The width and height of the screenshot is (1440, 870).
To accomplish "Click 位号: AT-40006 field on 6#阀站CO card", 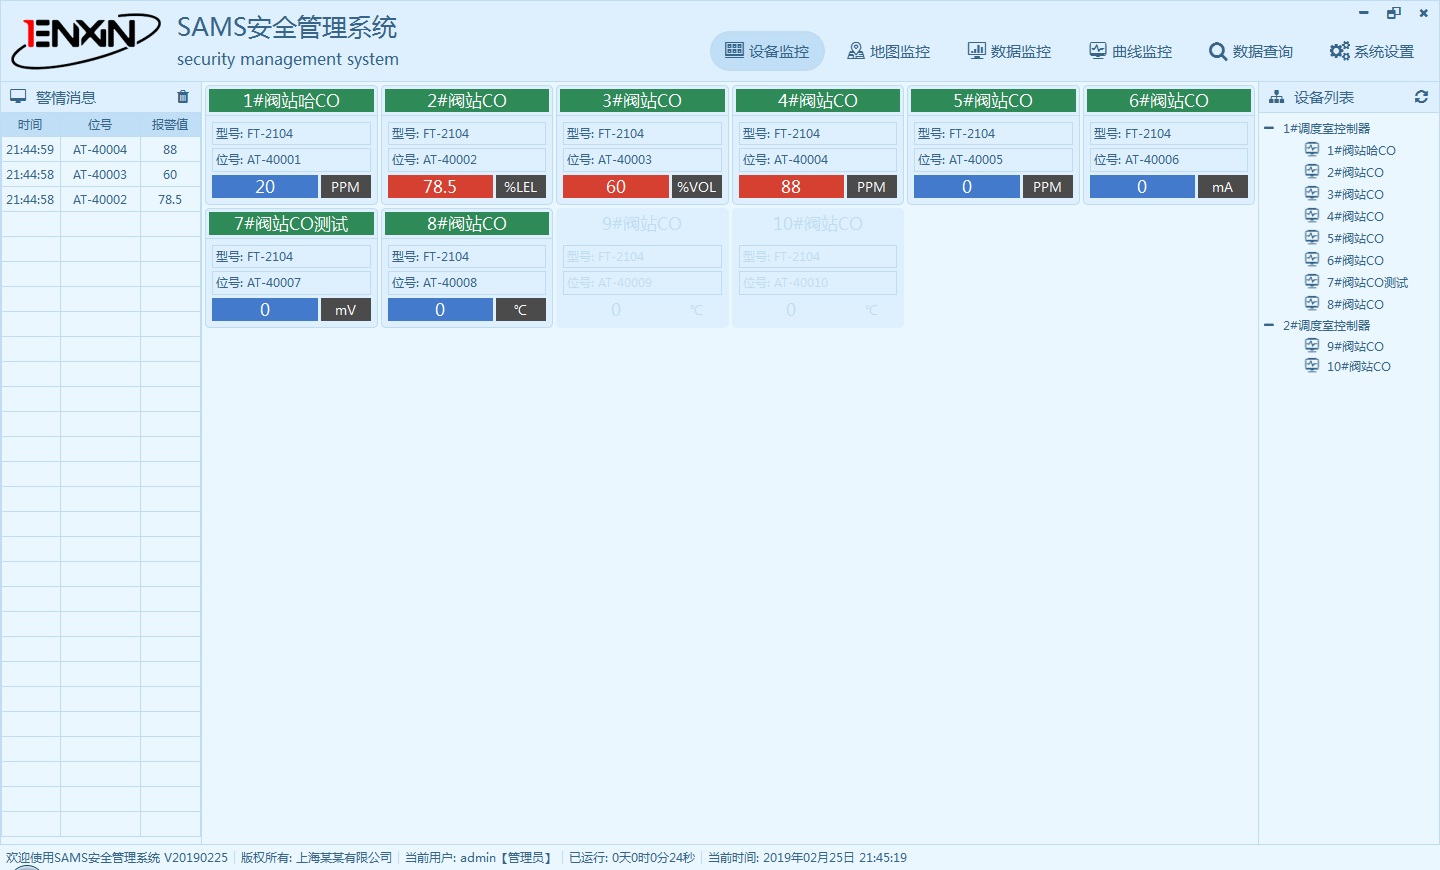I will (x=1169, y=160).
